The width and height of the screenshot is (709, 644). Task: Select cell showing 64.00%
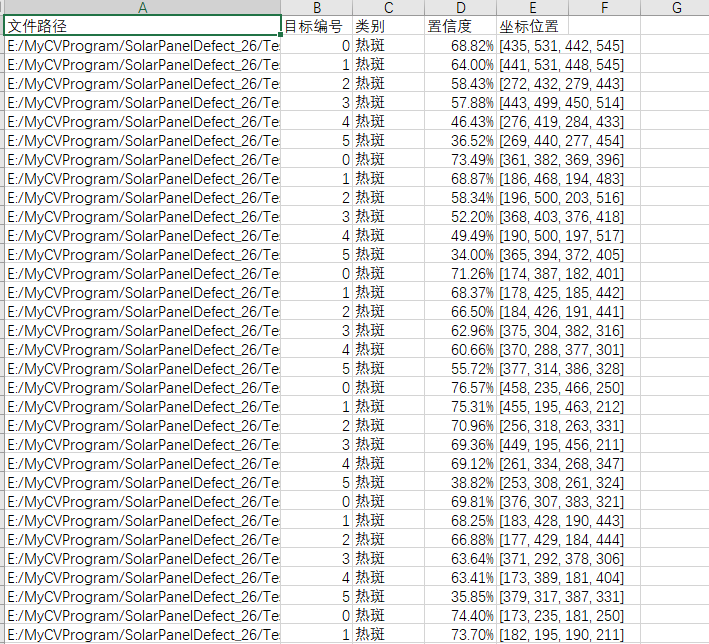coord(460,64)
